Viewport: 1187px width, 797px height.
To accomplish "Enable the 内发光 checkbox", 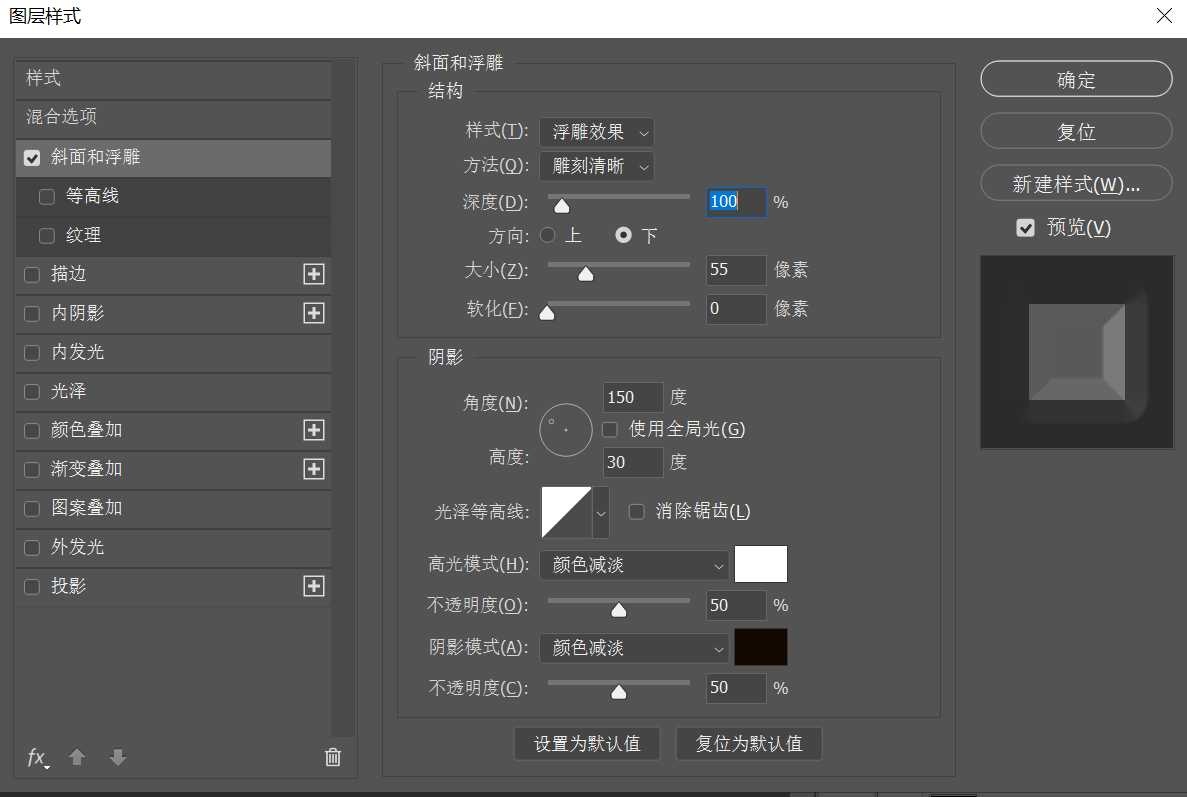I will [x=32, y=353].
